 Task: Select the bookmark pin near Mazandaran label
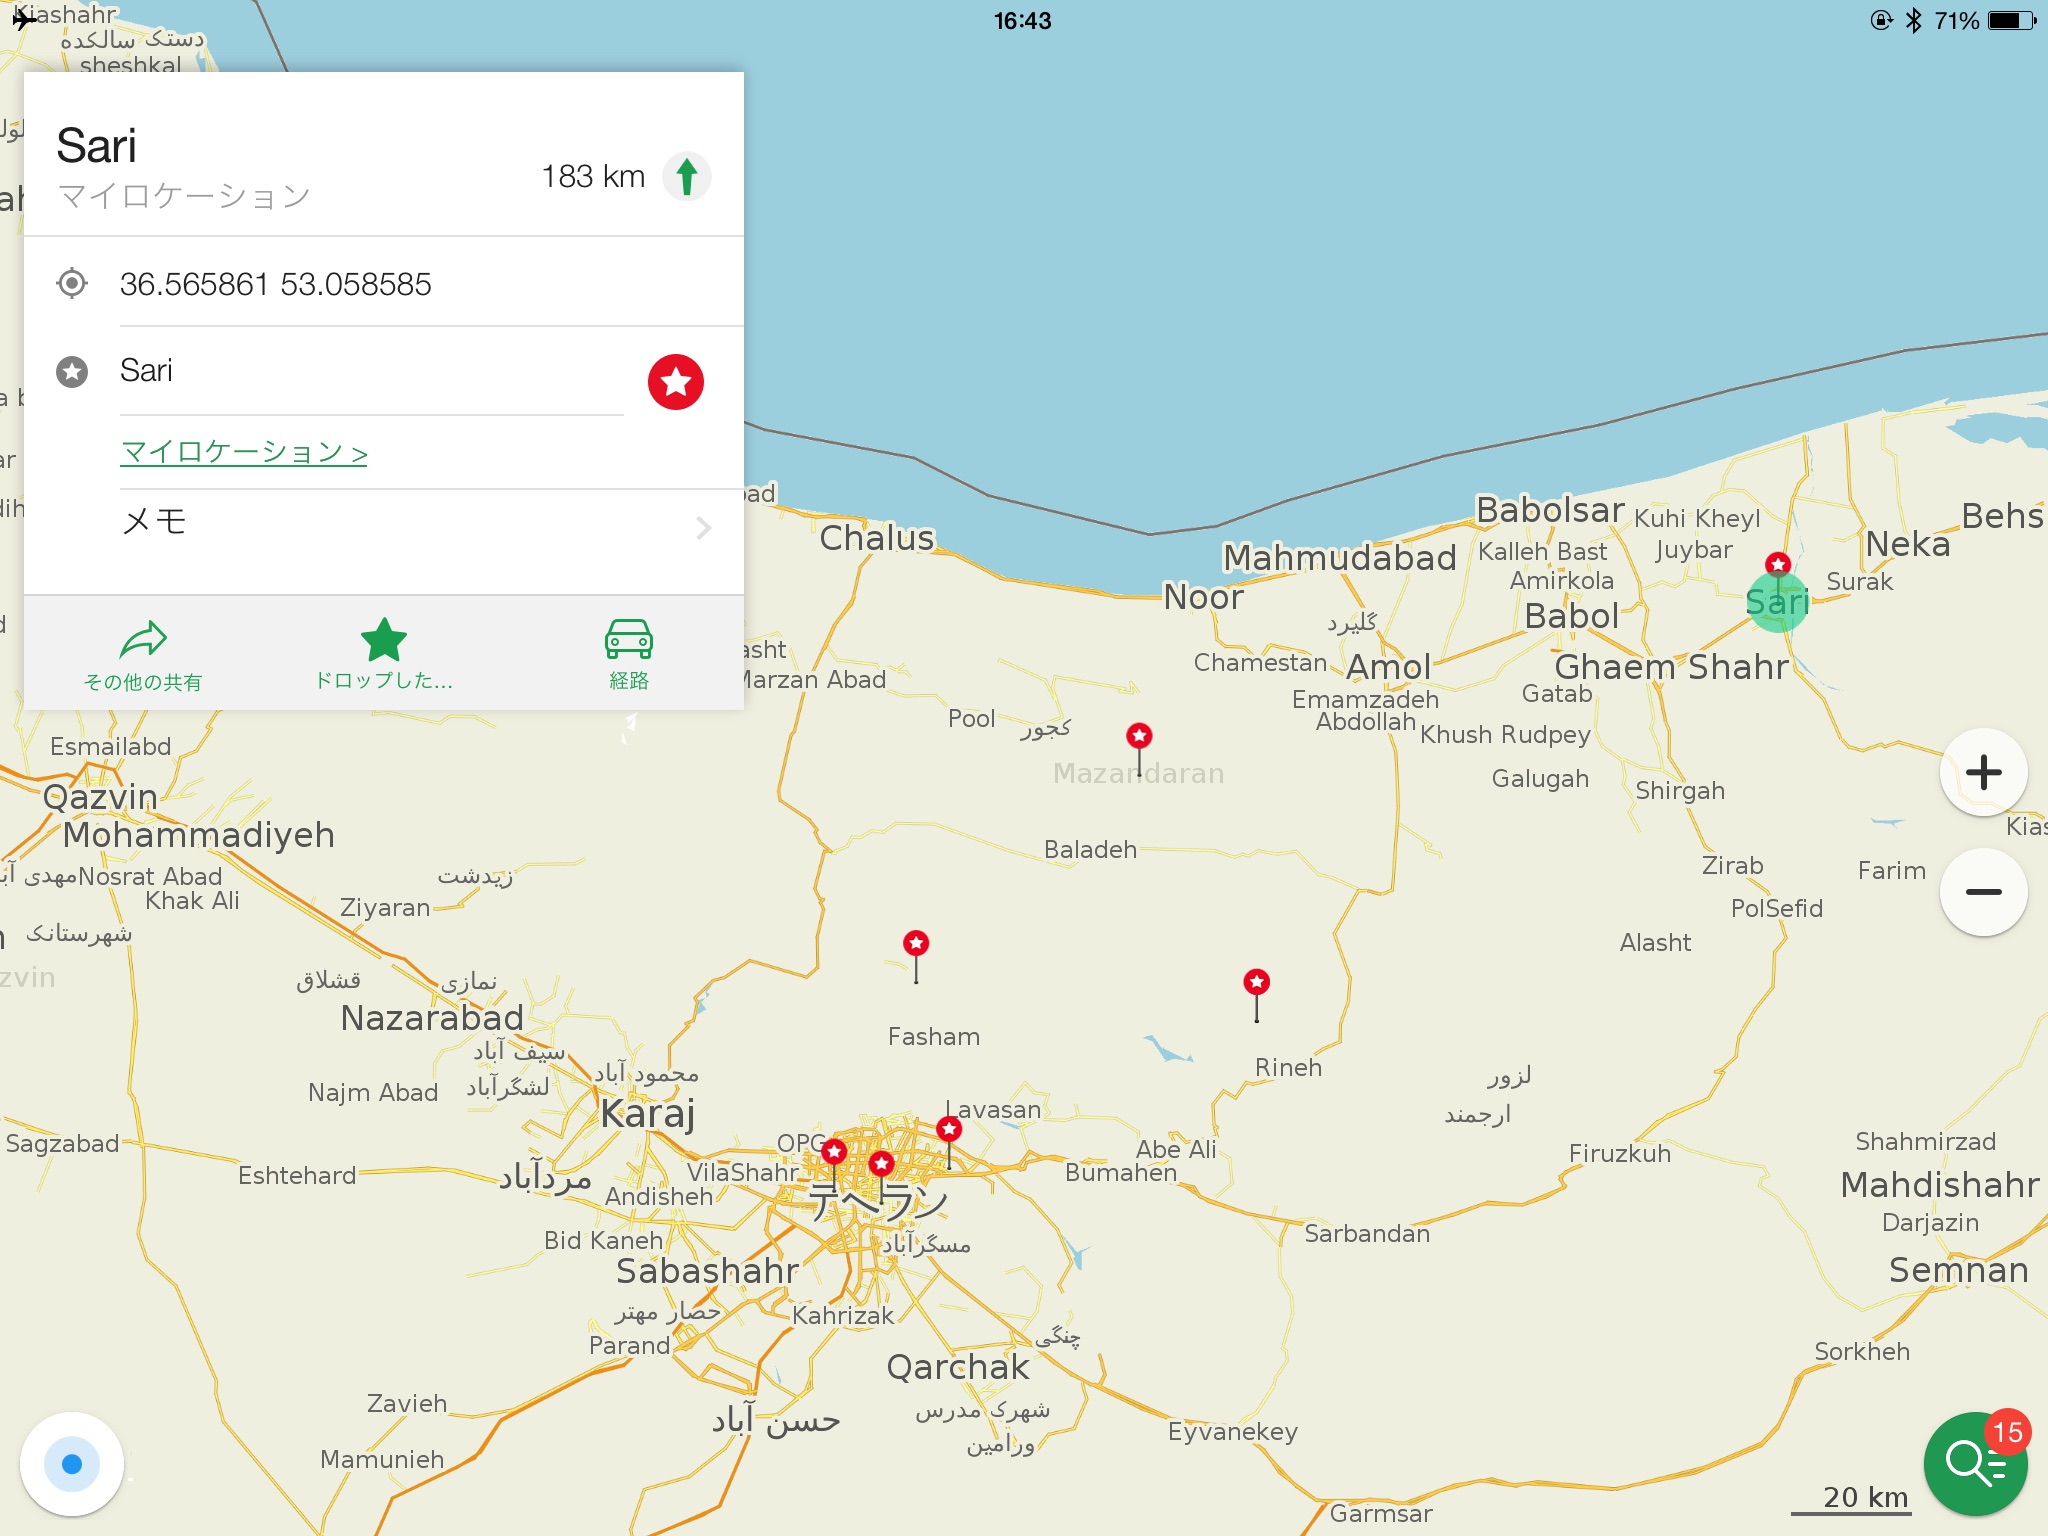click(1139, 738)
